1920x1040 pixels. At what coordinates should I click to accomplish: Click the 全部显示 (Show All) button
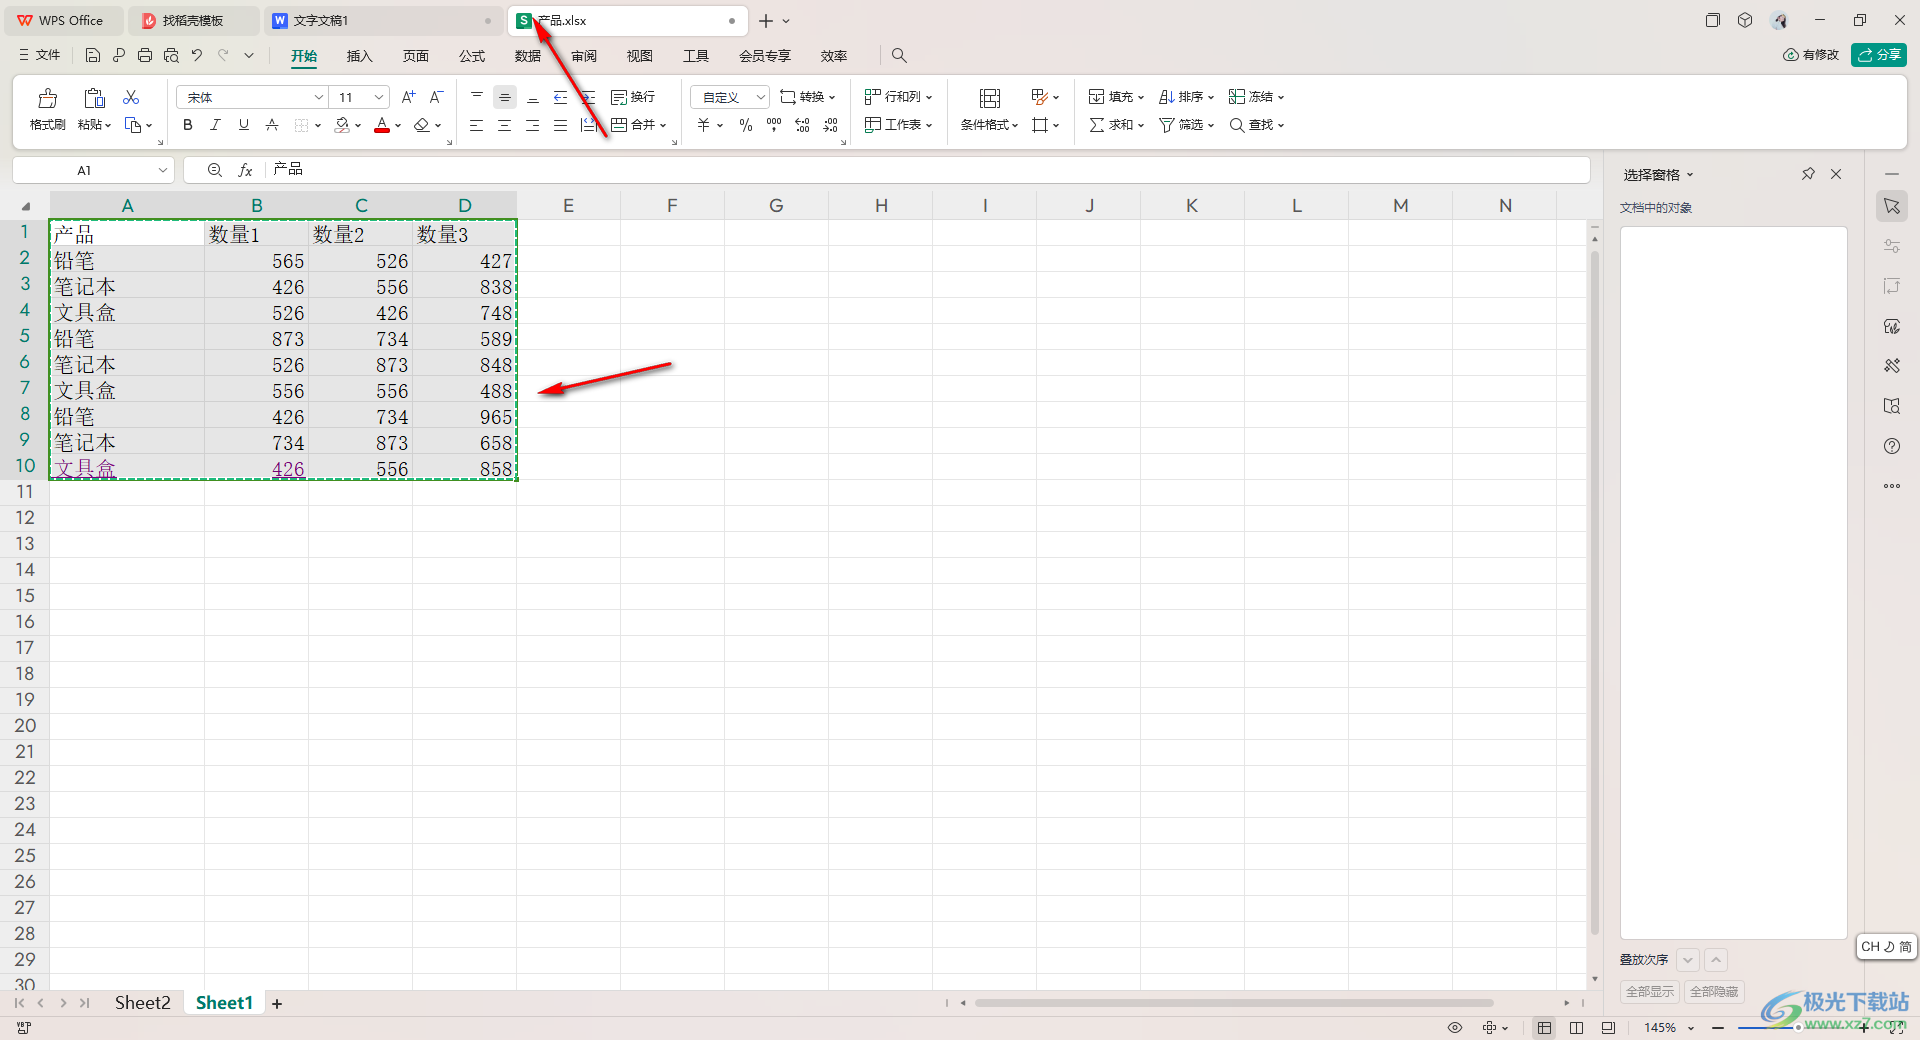point(1650,992)
